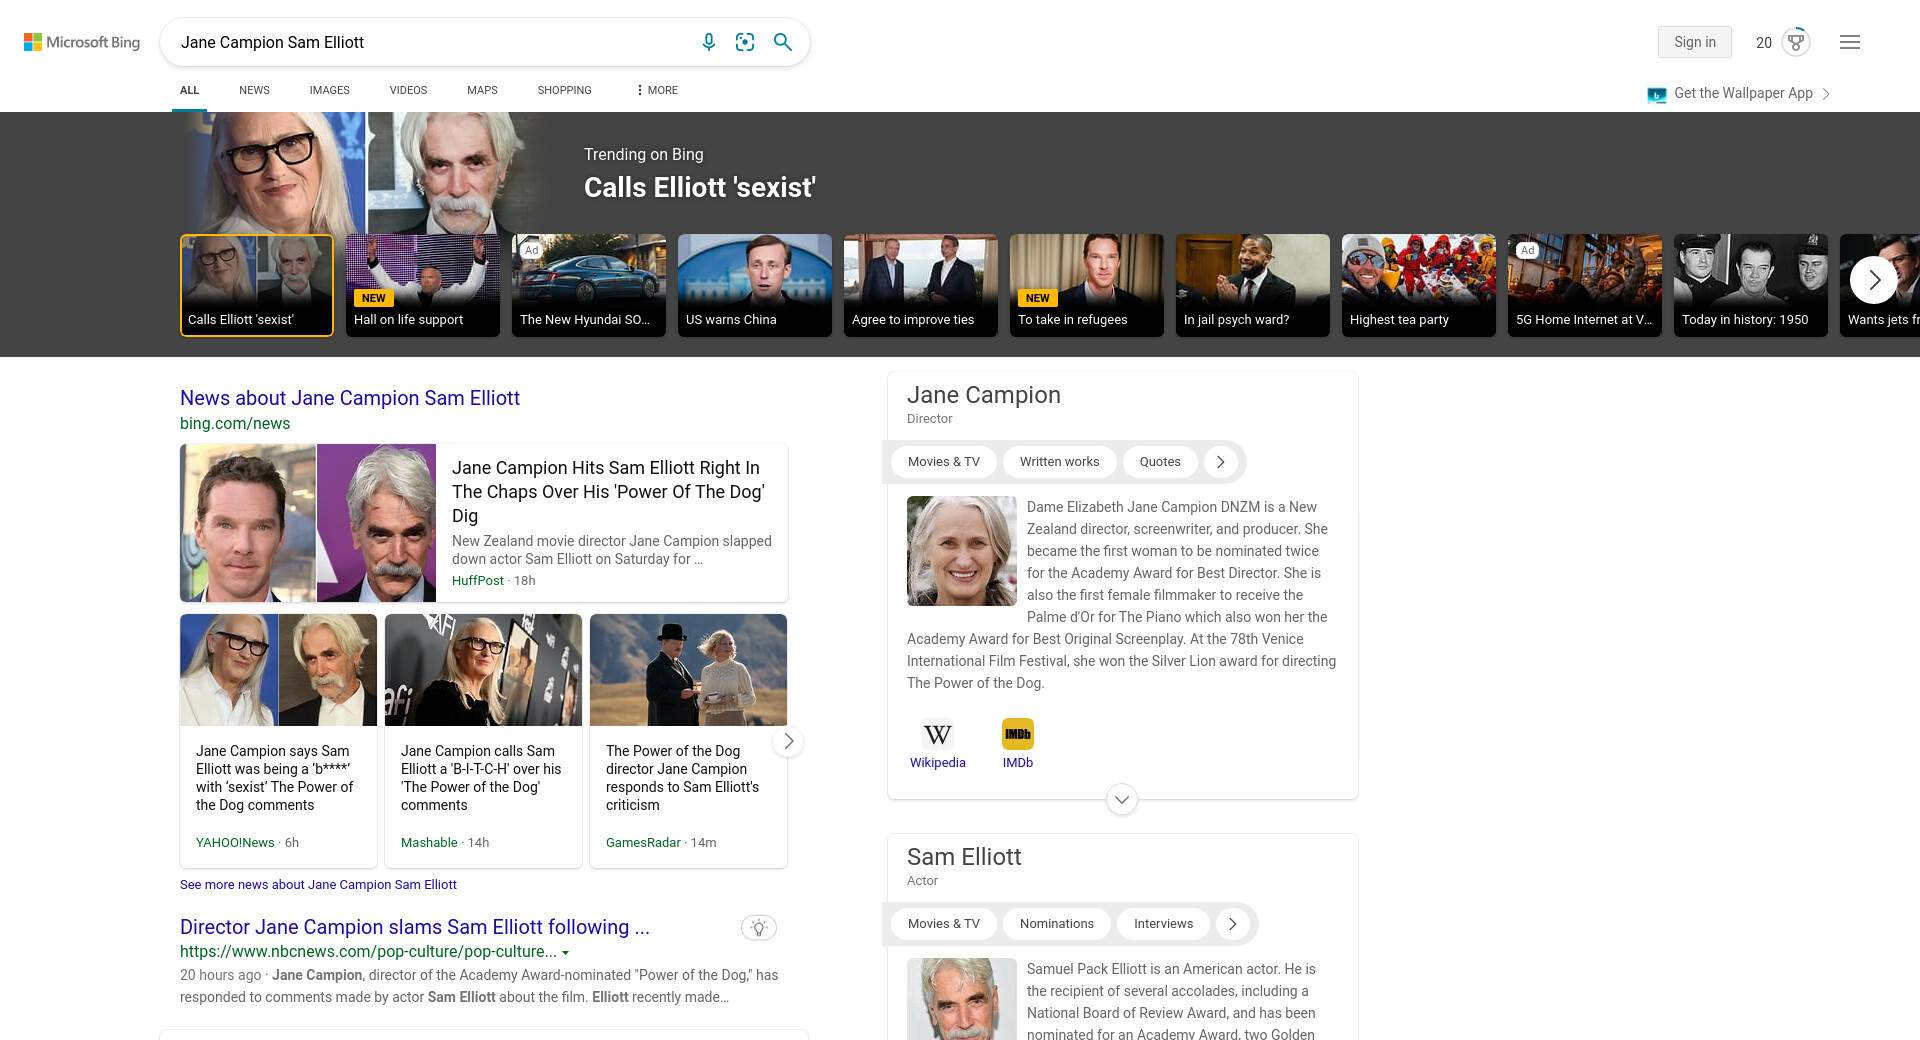Click into the search query input field
This screenshot has height=1040, width=1920.
pyautogui.click(x=430, y=42)
